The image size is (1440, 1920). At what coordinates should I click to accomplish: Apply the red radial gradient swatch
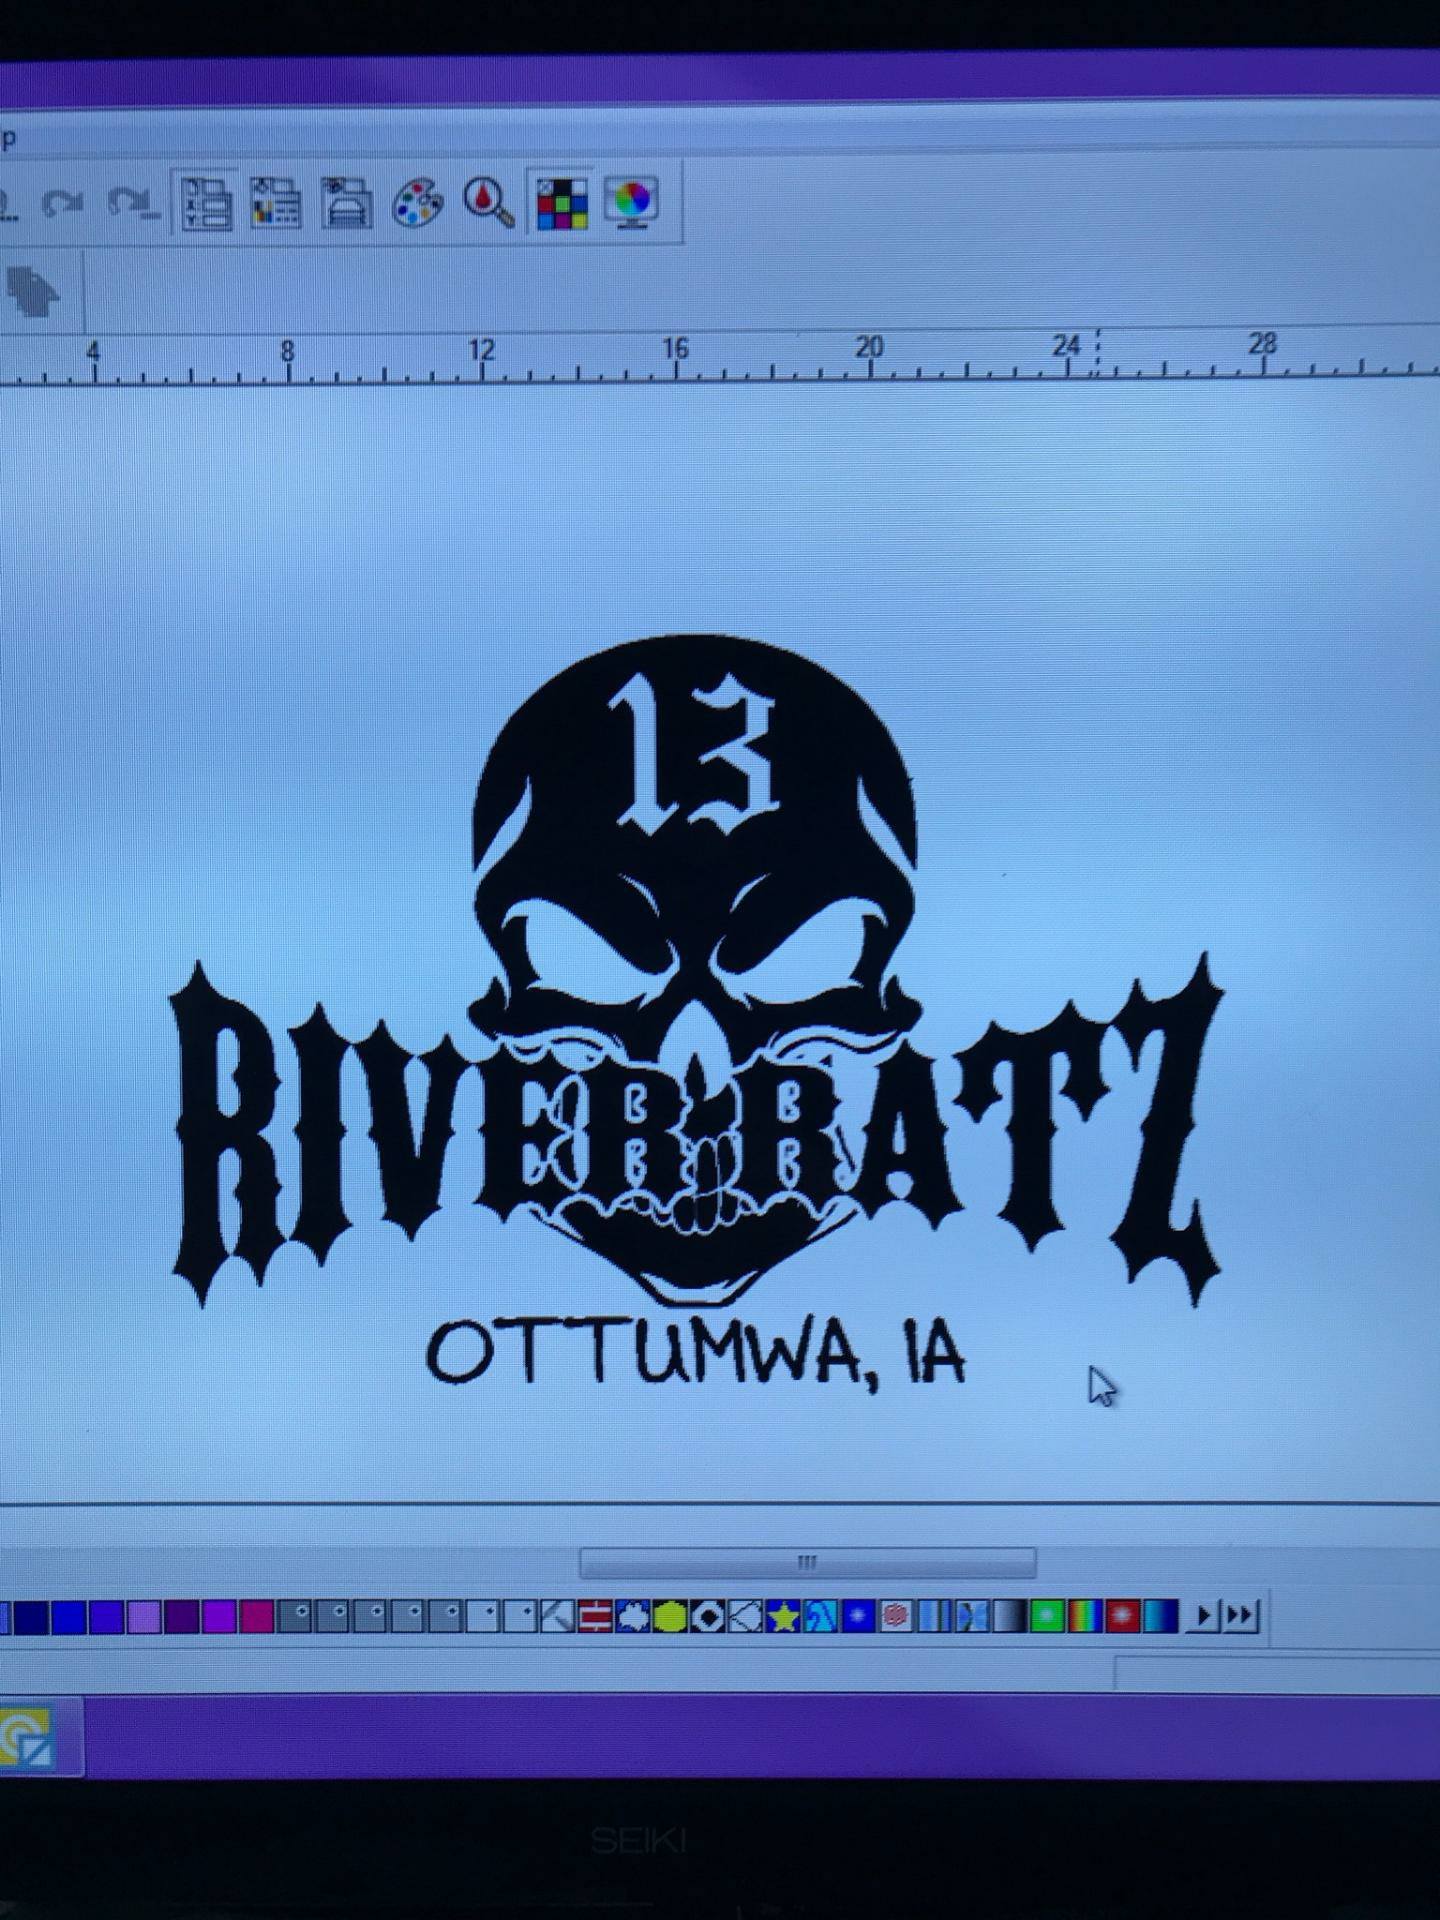click(1122, 1617)
